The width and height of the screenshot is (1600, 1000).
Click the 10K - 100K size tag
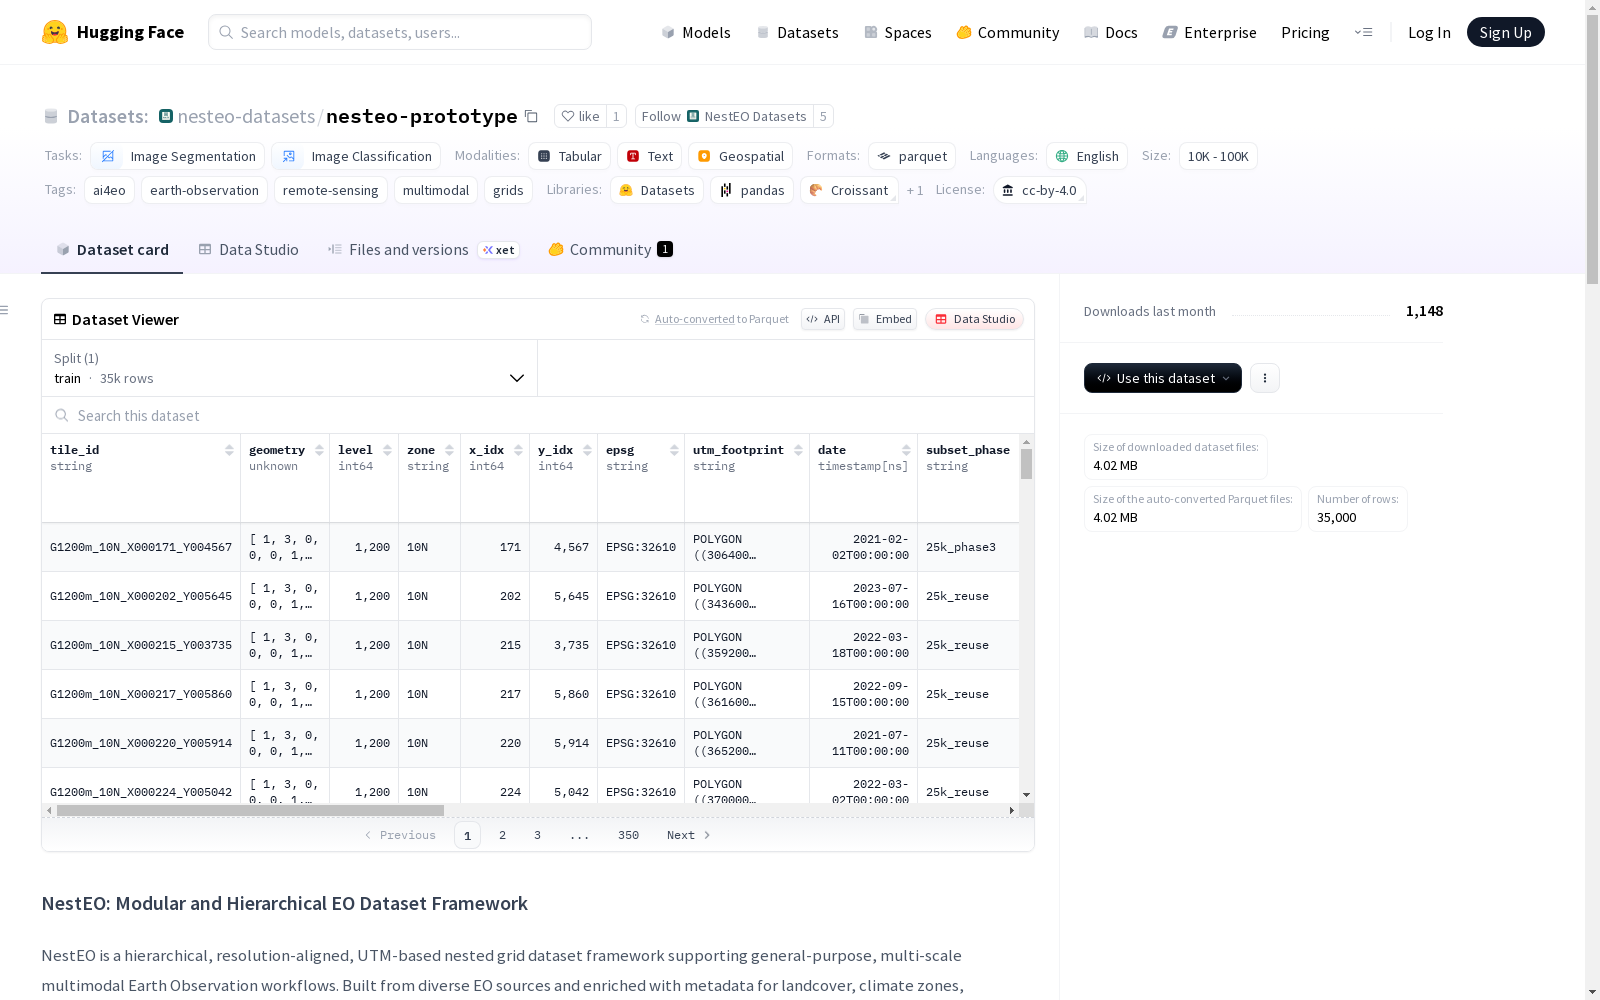(x=1218, y=157)
